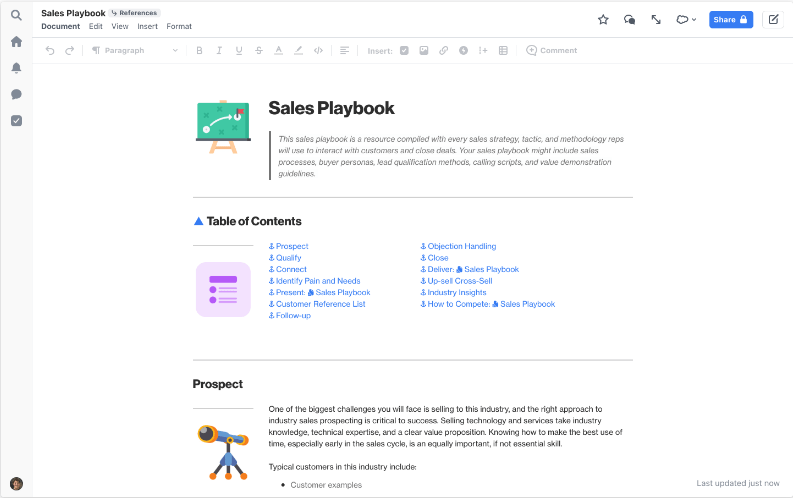Toggle underline formatting

tap(239, 51)
